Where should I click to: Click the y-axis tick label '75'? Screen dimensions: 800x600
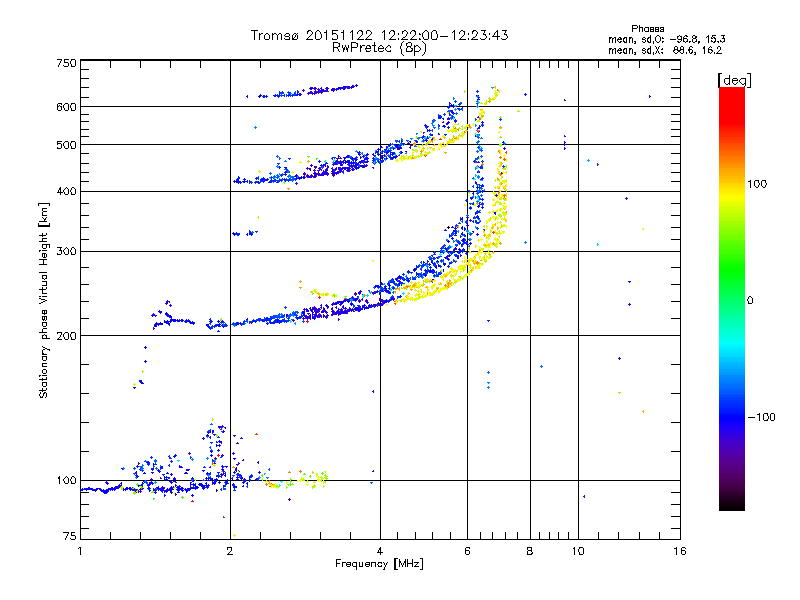[x=69, y=538]
